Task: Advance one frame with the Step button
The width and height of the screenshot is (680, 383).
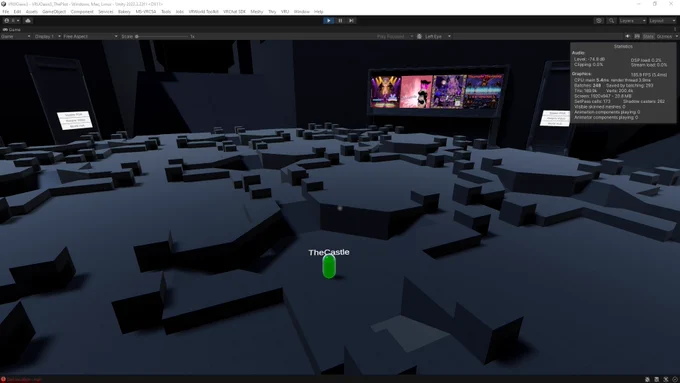Action: tap(351, 20)
